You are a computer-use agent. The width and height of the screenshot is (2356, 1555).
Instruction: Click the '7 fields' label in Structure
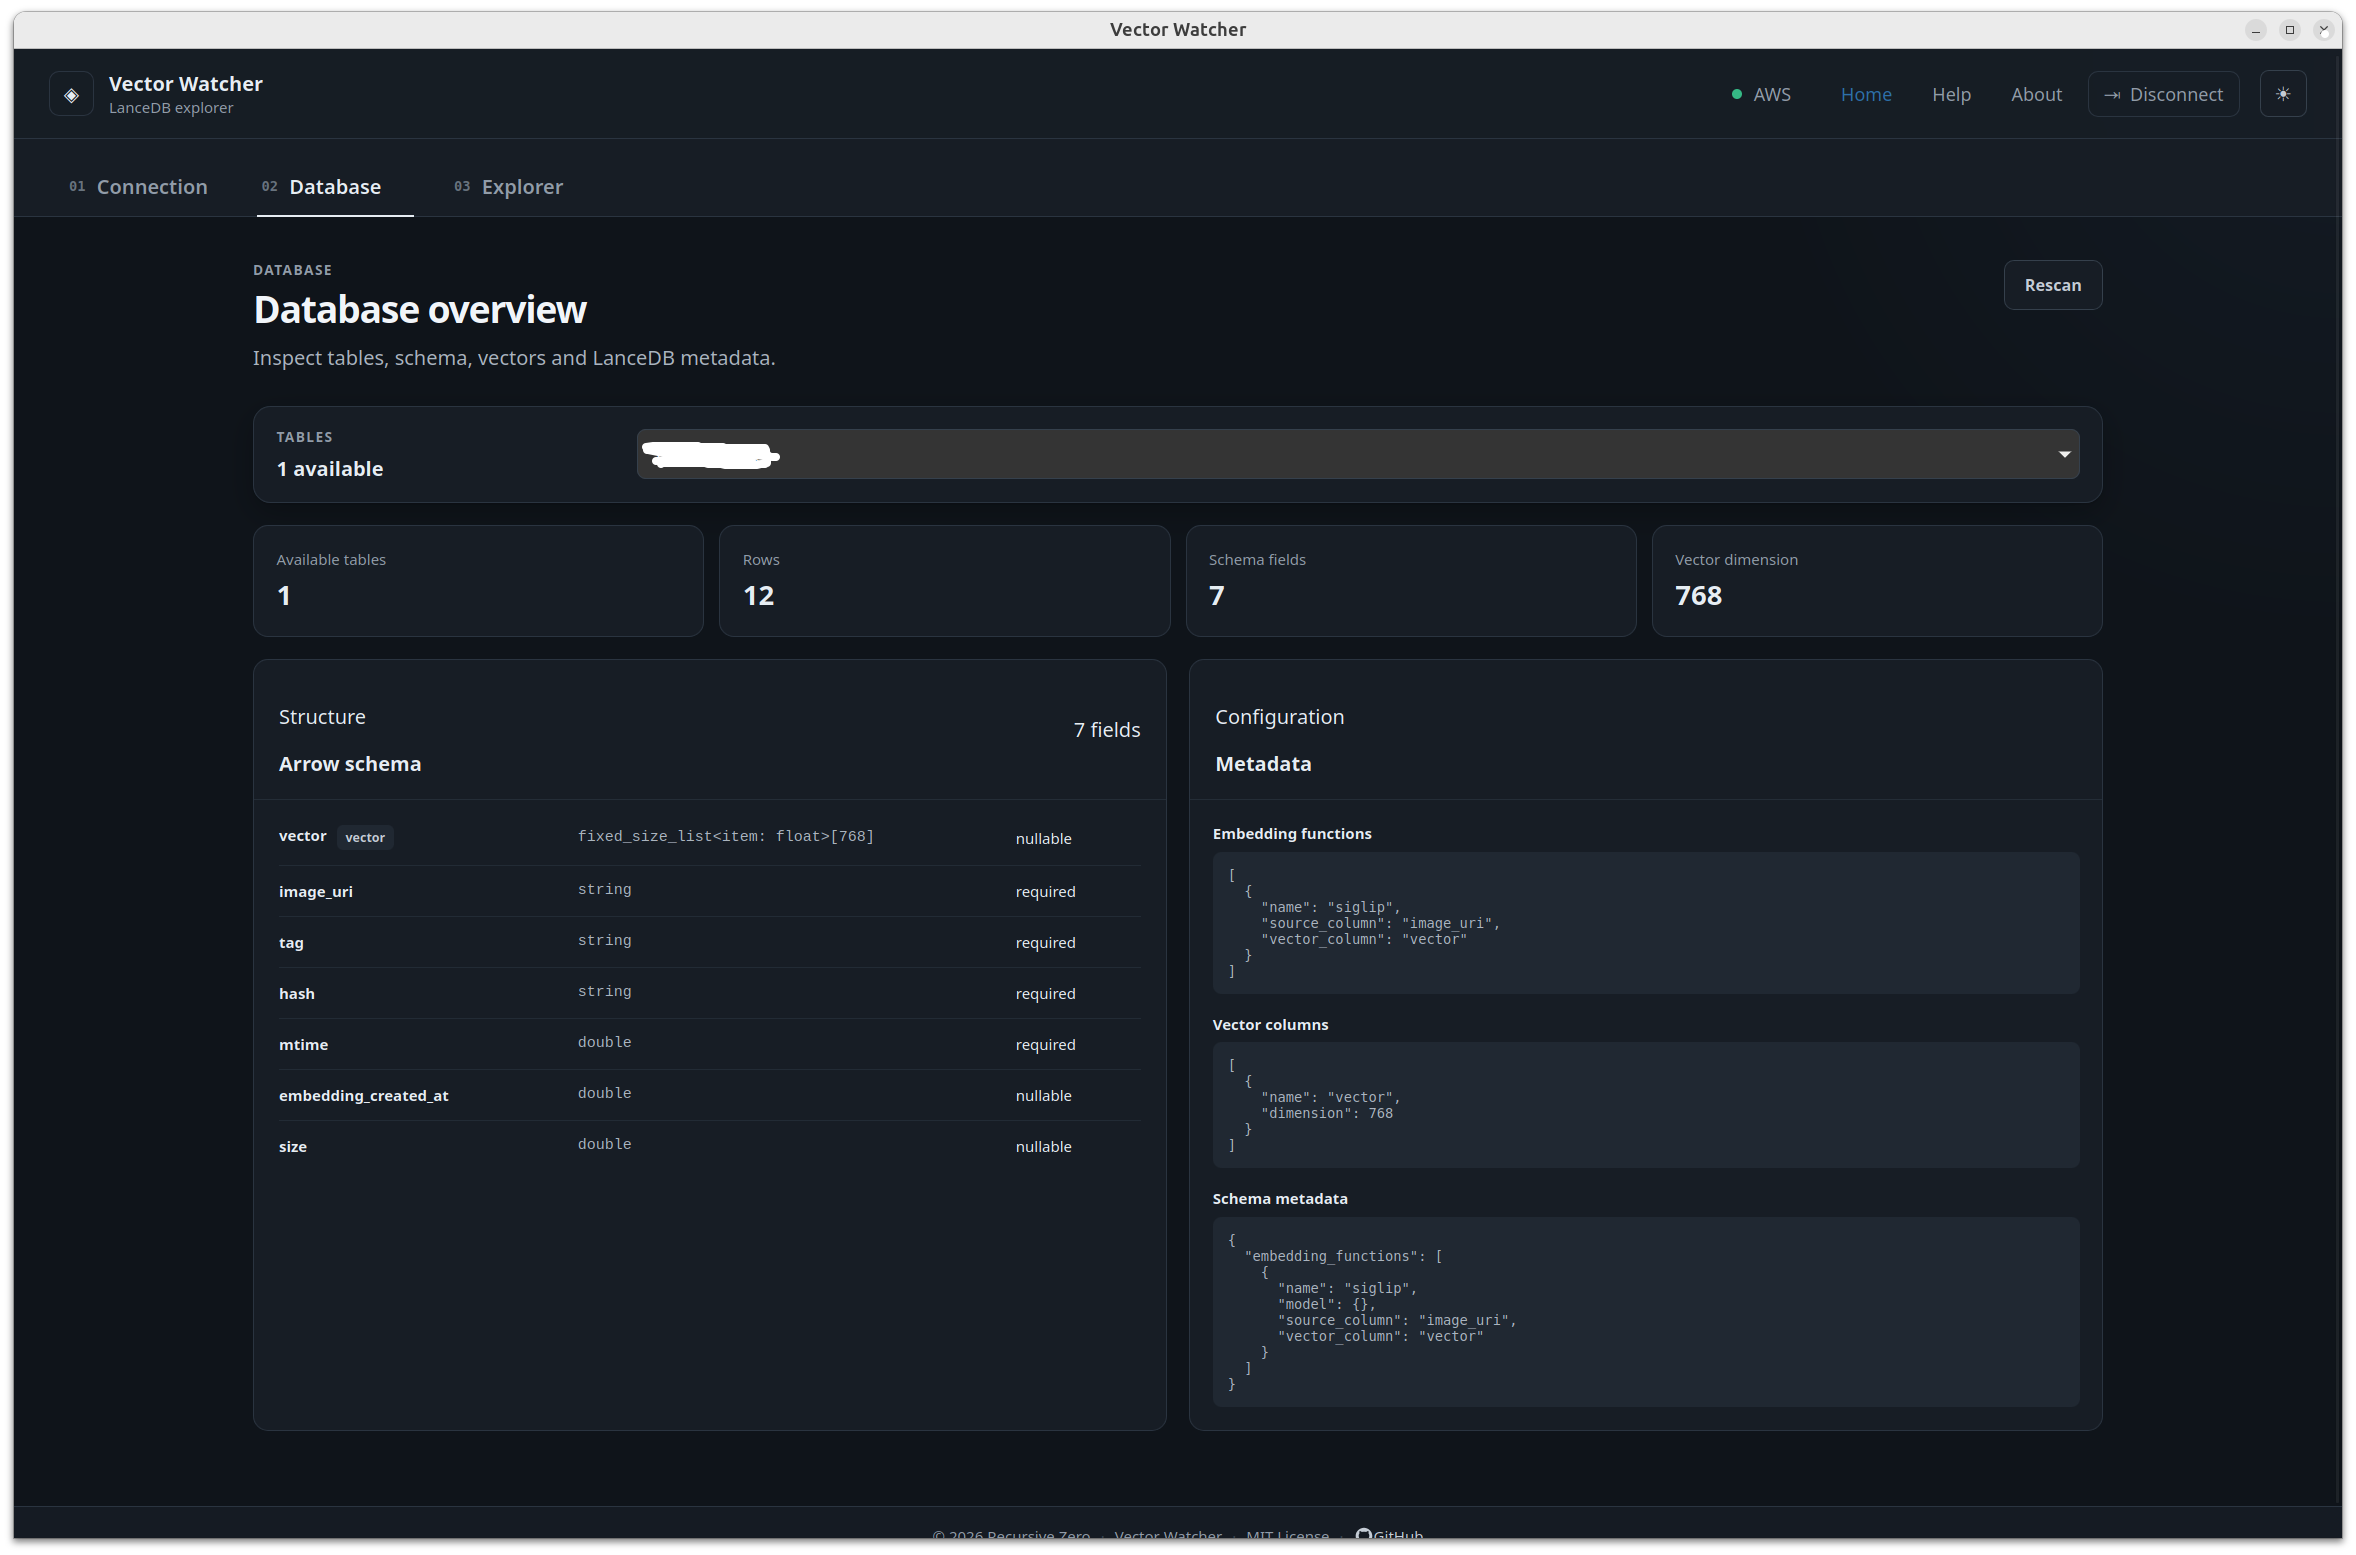(1107, 730)
